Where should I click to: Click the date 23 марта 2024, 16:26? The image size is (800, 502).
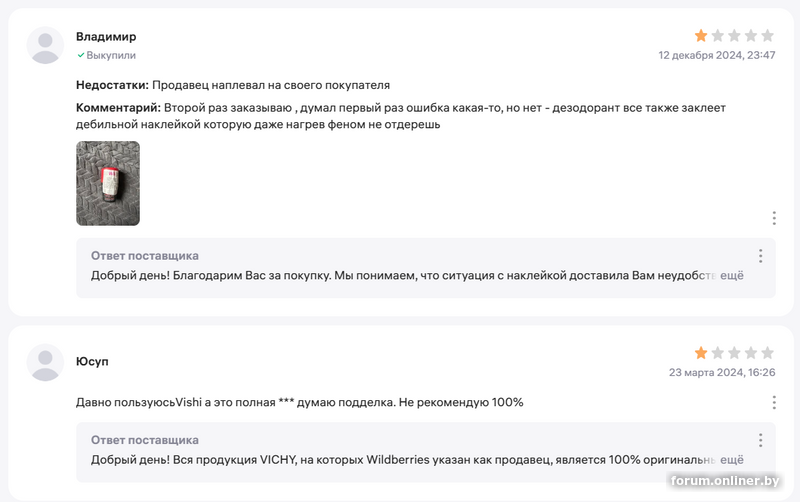tap(722, 372)
